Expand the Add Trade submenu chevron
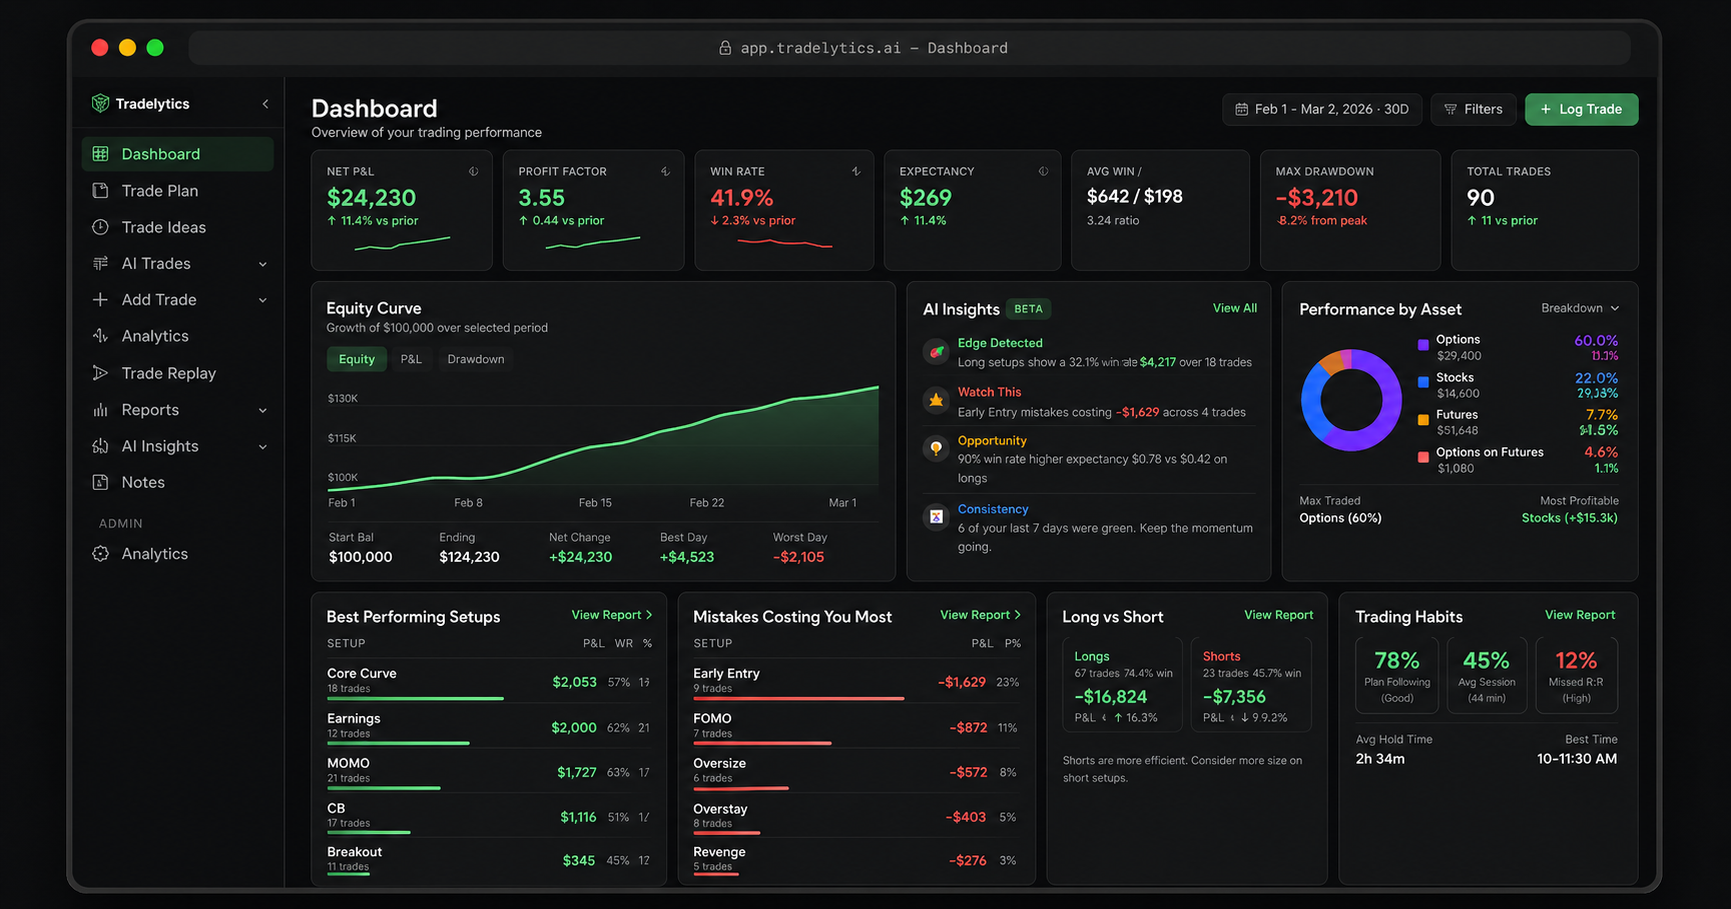The image size is (1731, 909). tap(263, 300)
